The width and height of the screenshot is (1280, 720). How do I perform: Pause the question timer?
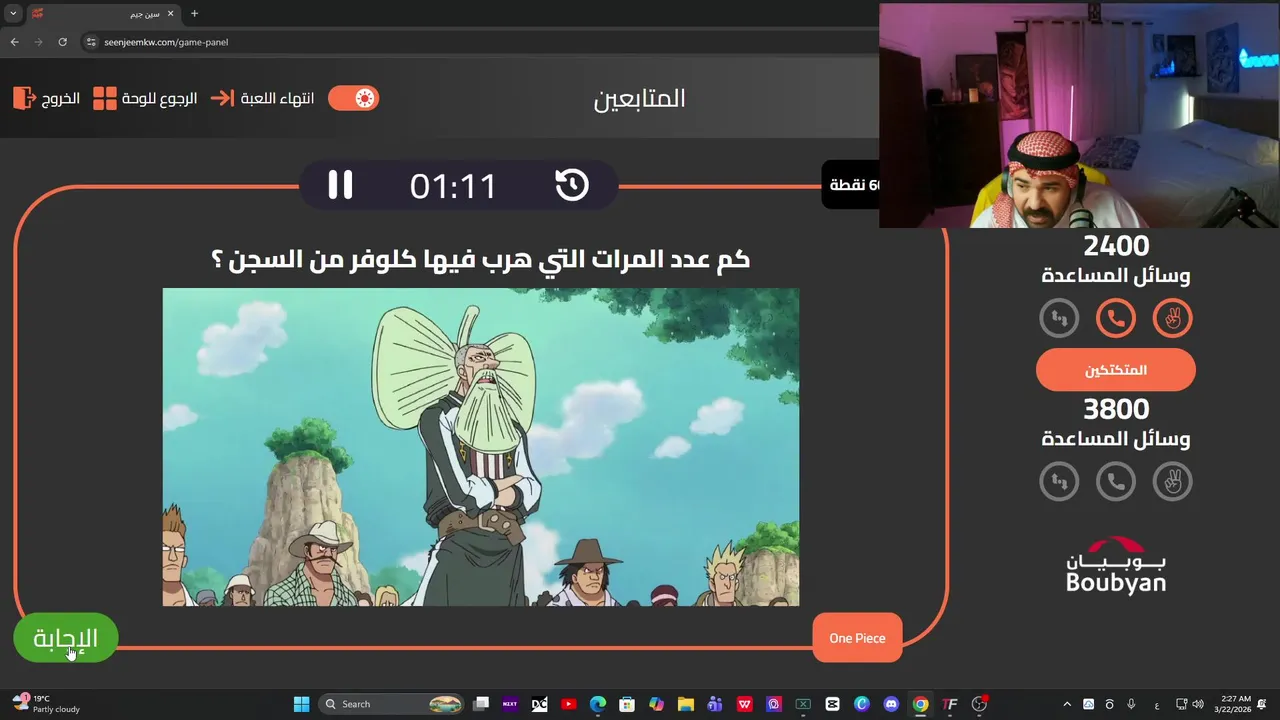pos(340,185)
